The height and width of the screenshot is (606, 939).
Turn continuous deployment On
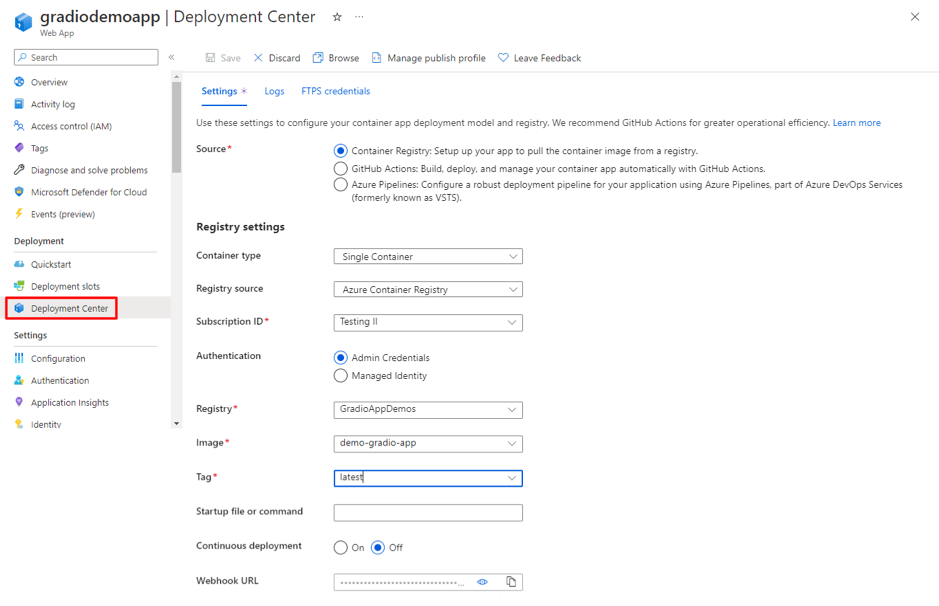click(340, 548)
